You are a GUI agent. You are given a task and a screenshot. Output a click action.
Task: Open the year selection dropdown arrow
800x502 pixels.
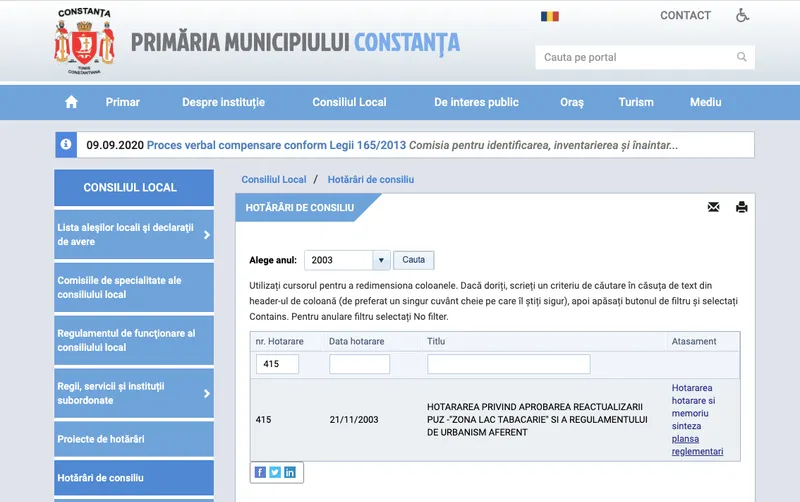point(380,260)
